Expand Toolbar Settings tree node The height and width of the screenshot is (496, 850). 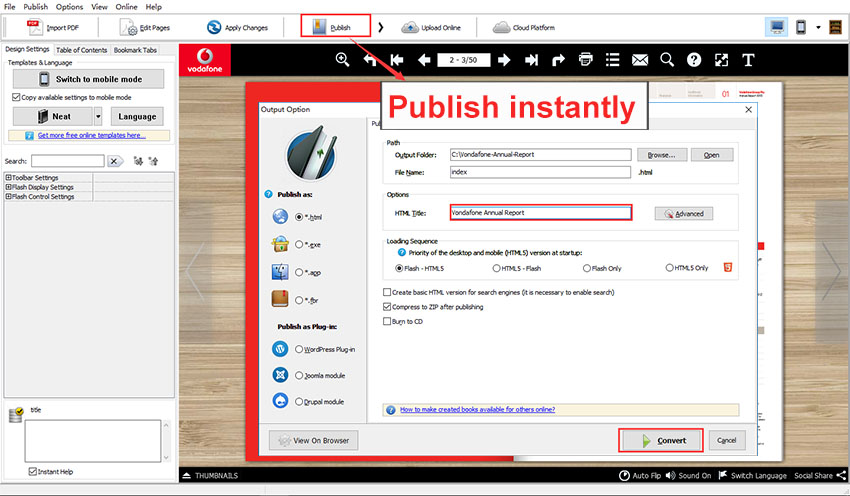coord(8,177)
